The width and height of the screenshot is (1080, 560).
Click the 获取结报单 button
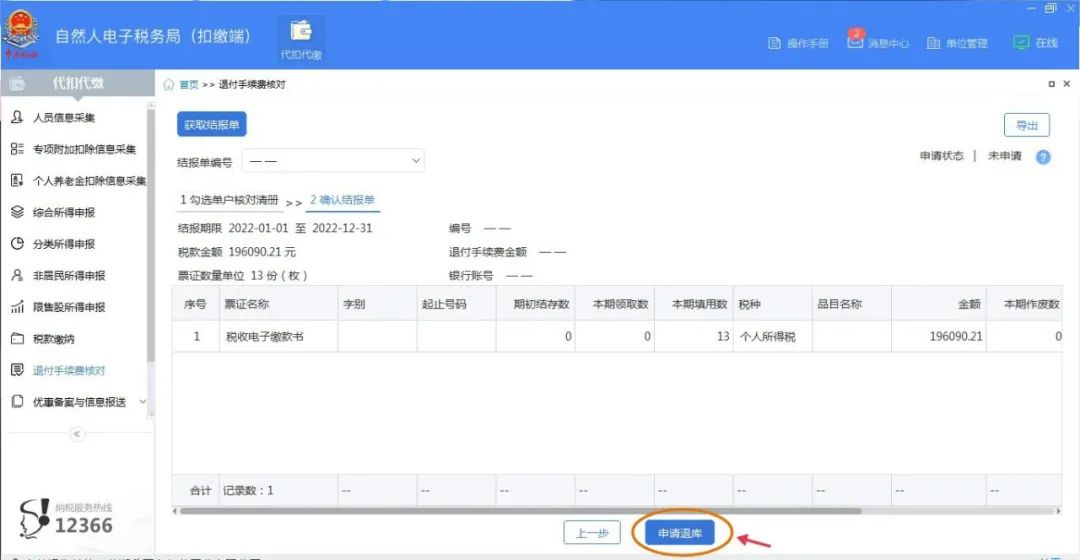tap(211, 125)
